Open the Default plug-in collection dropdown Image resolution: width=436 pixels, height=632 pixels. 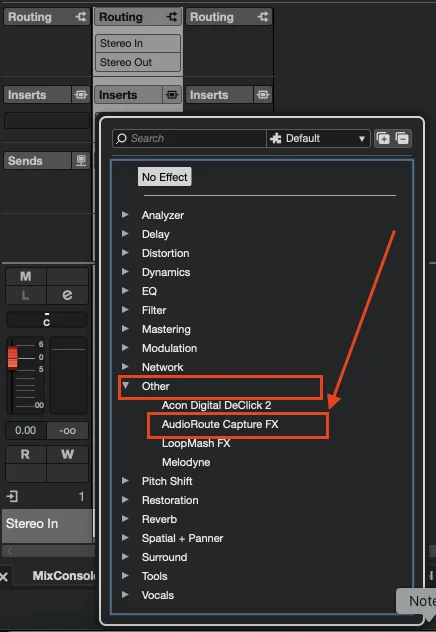pyautogui.click(x=318, y=138)
